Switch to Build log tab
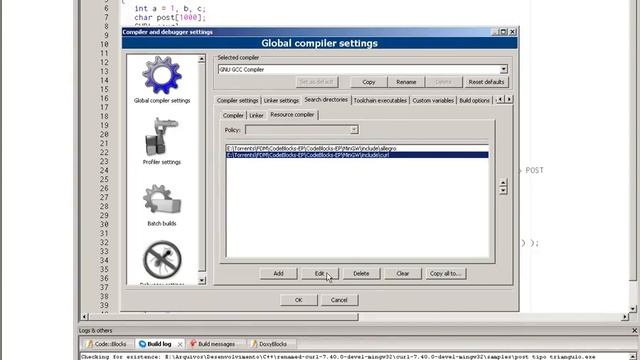Image resolution: width=640 pixels, height=360 pixels. pos(159,344)
